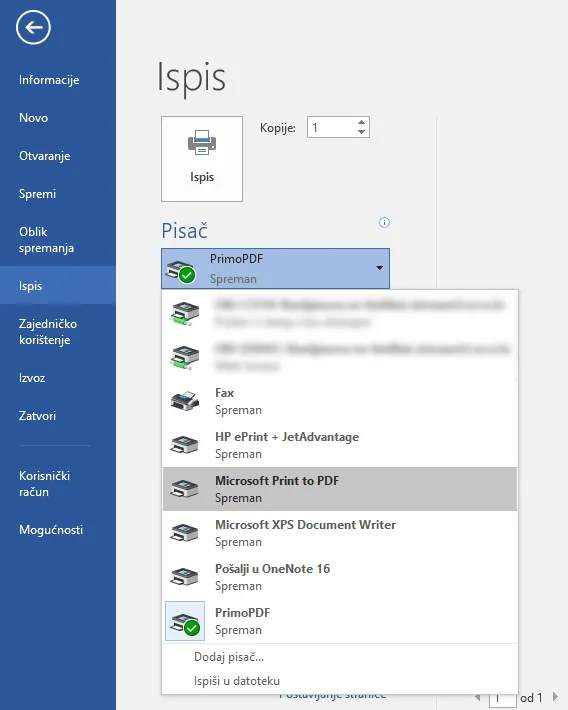The height and width of the screenshot is (710, 568).
Task: Click Spreman status under Fax
Action: (x=238, y=410)
